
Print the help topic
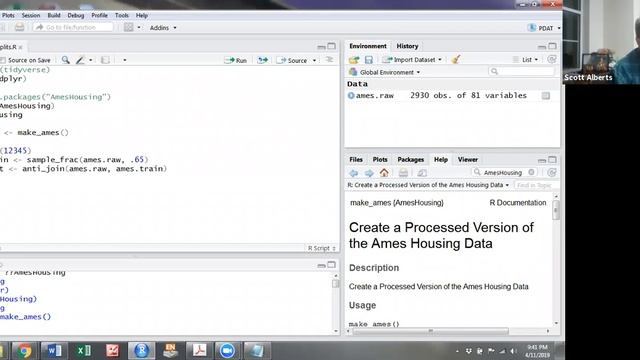tap(403, 173)
